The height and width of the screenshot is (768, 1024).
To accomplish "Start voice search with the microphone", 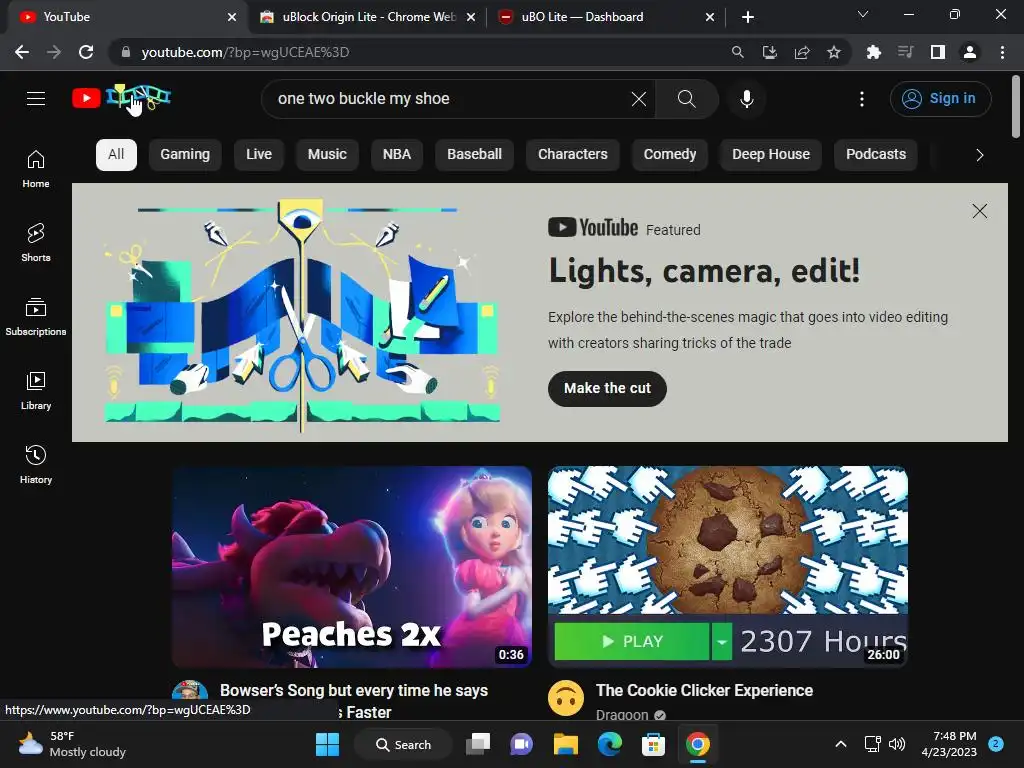I will tap(747, 99).
